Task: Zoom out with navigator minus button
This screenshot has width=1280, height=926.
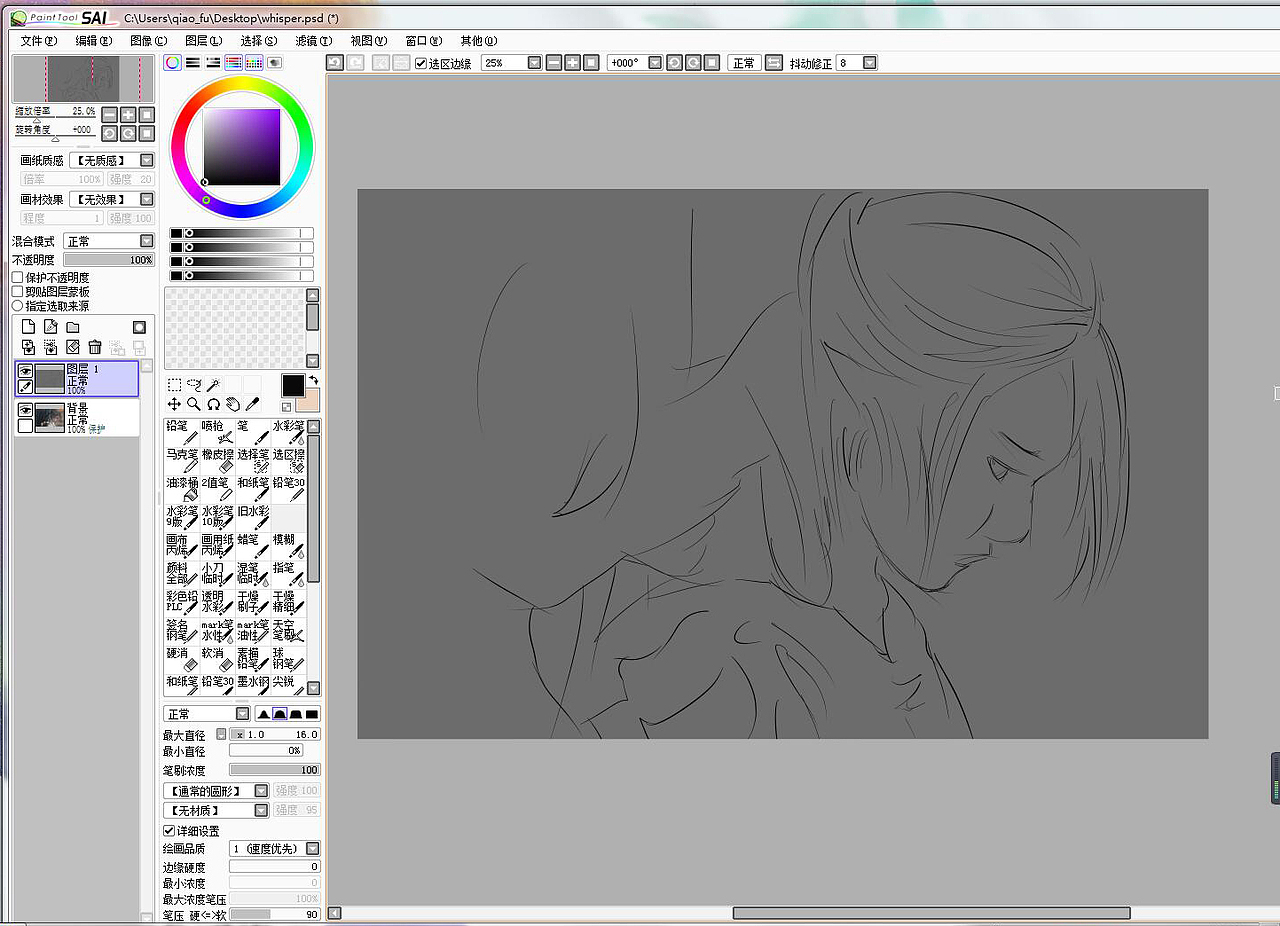Action: (109, 114)
